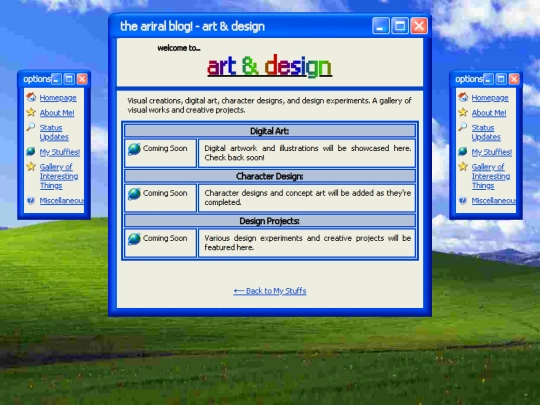Viewport: 540px width, 405px height.
Task: Open Homepage link in left options window
Action: (58, 98)
